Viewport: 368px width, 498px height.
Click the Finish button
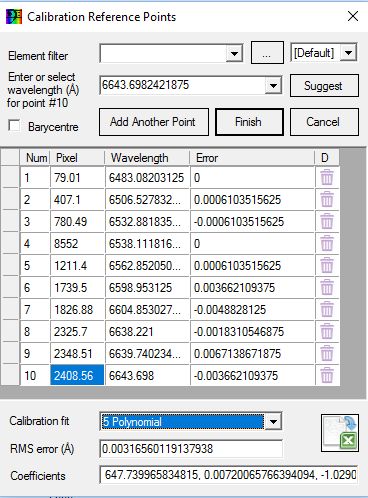click(x=249, y=122)
